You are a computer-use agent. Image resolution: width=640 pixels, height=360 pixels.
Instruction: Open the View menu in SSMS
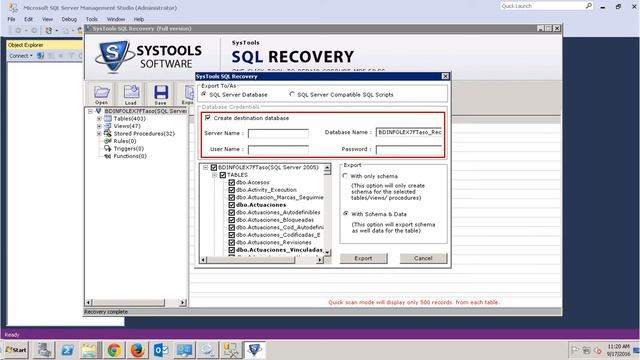coord(47,19)
